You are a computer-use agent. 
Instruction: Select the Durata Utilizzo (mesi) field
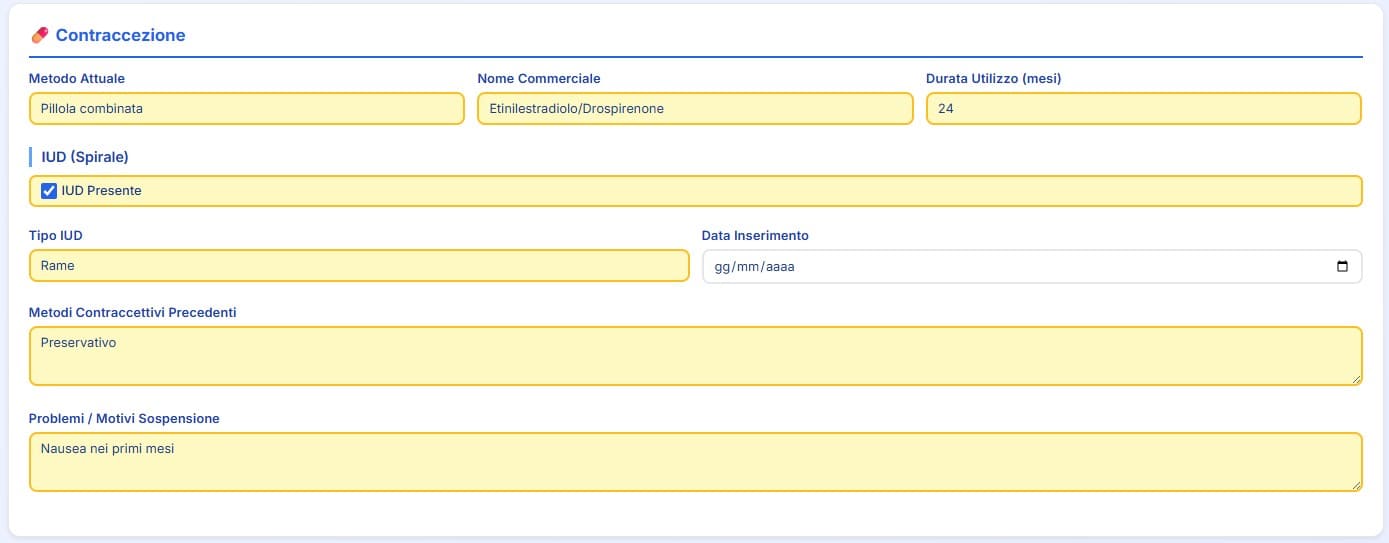coord(1143,109)
